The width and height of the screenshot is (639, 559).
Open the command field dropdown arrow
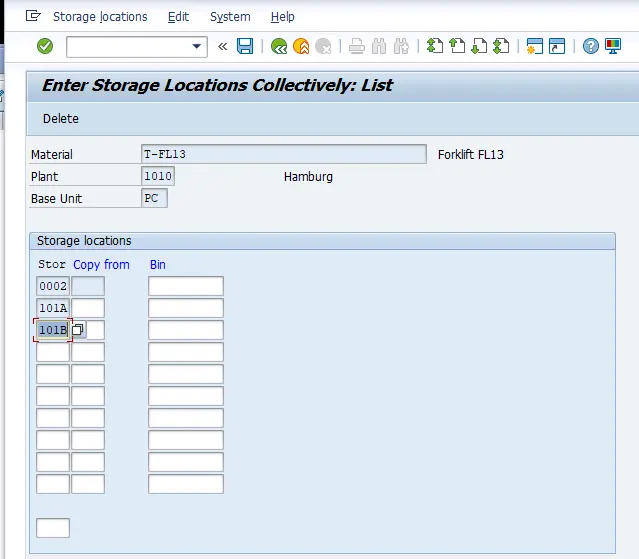[196, 47]
